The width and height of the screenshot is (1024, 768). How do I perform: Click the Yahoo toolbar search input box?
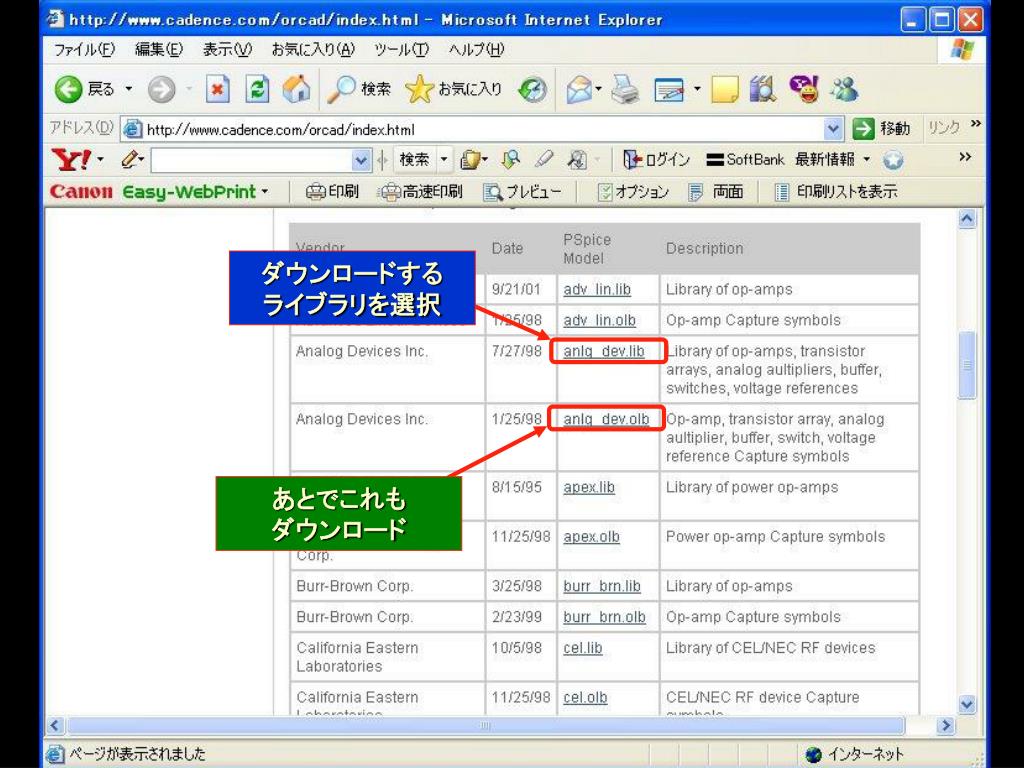(252, 160)
